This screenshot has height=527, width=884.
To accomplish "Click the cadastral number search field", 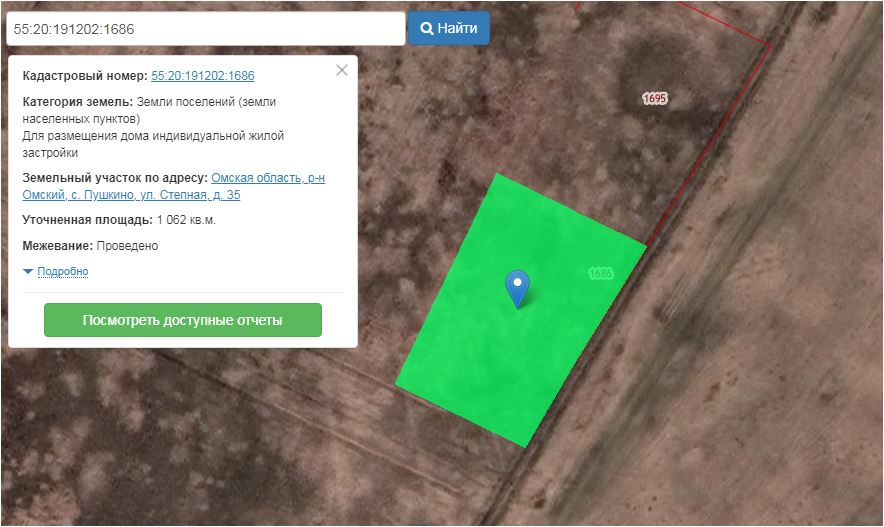I will coord(206,29).
